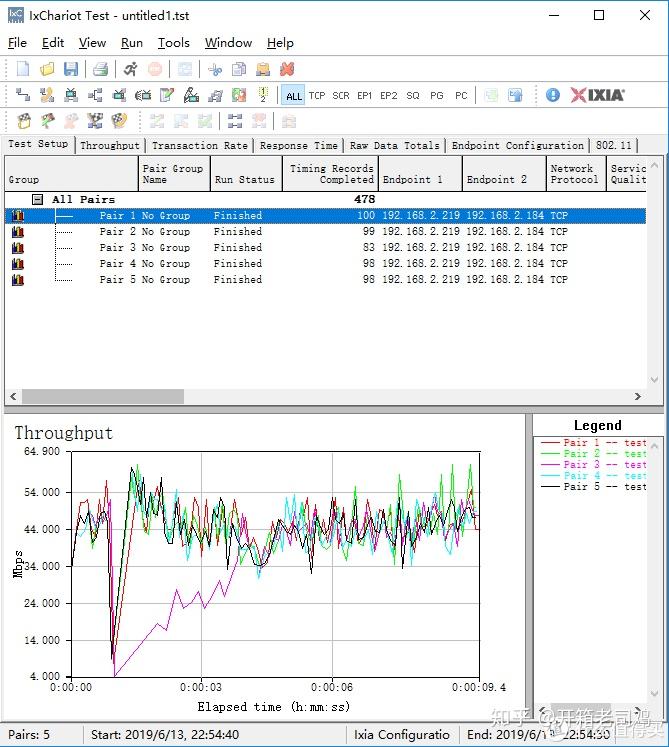
Task: Click the renumber 1-2 icon
Action: (263, 95)
